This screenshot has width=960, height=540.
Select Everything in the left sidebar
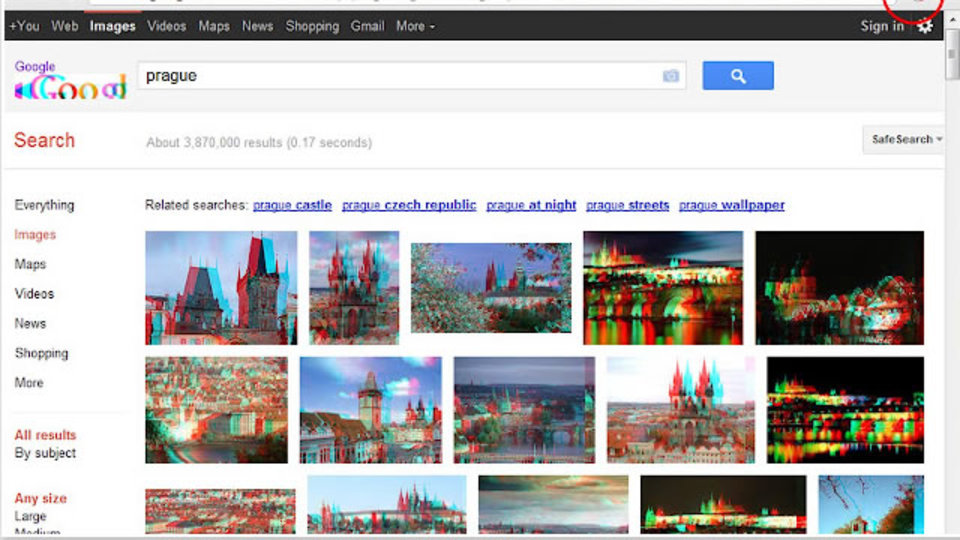[x=44, y=205]
